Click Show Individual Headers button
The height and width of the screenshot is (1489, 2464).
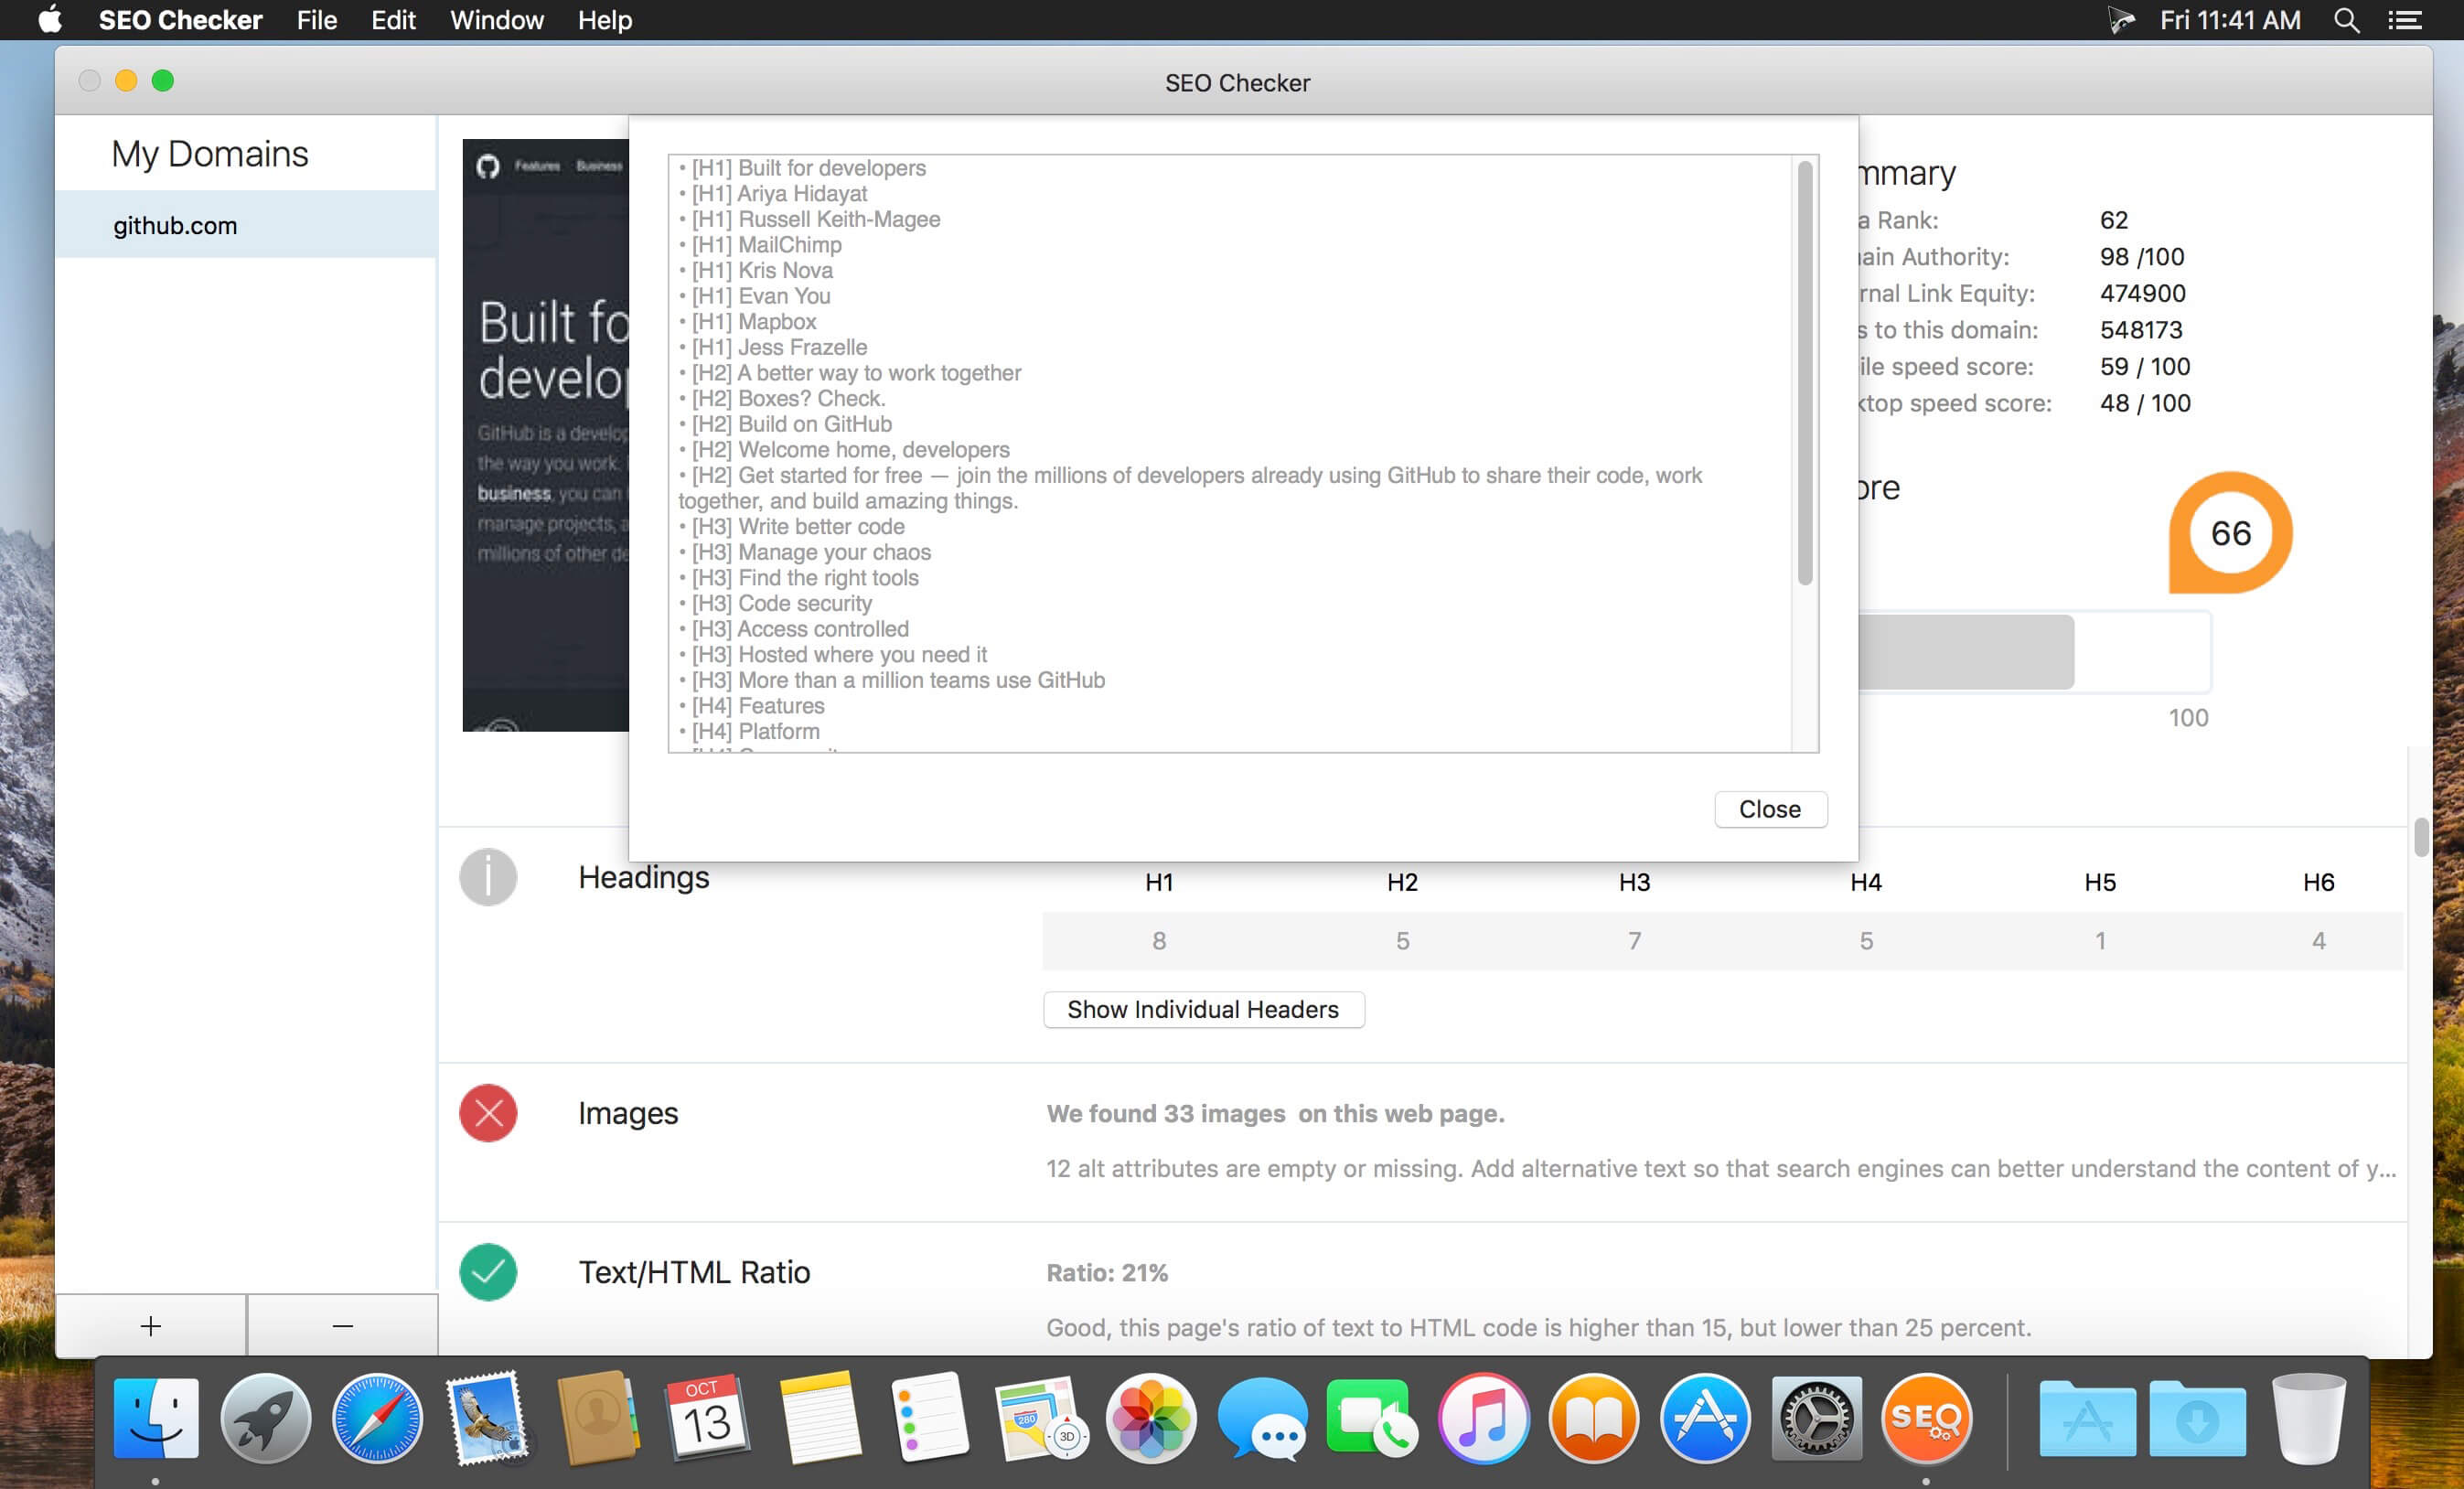click(1203, 1009)
